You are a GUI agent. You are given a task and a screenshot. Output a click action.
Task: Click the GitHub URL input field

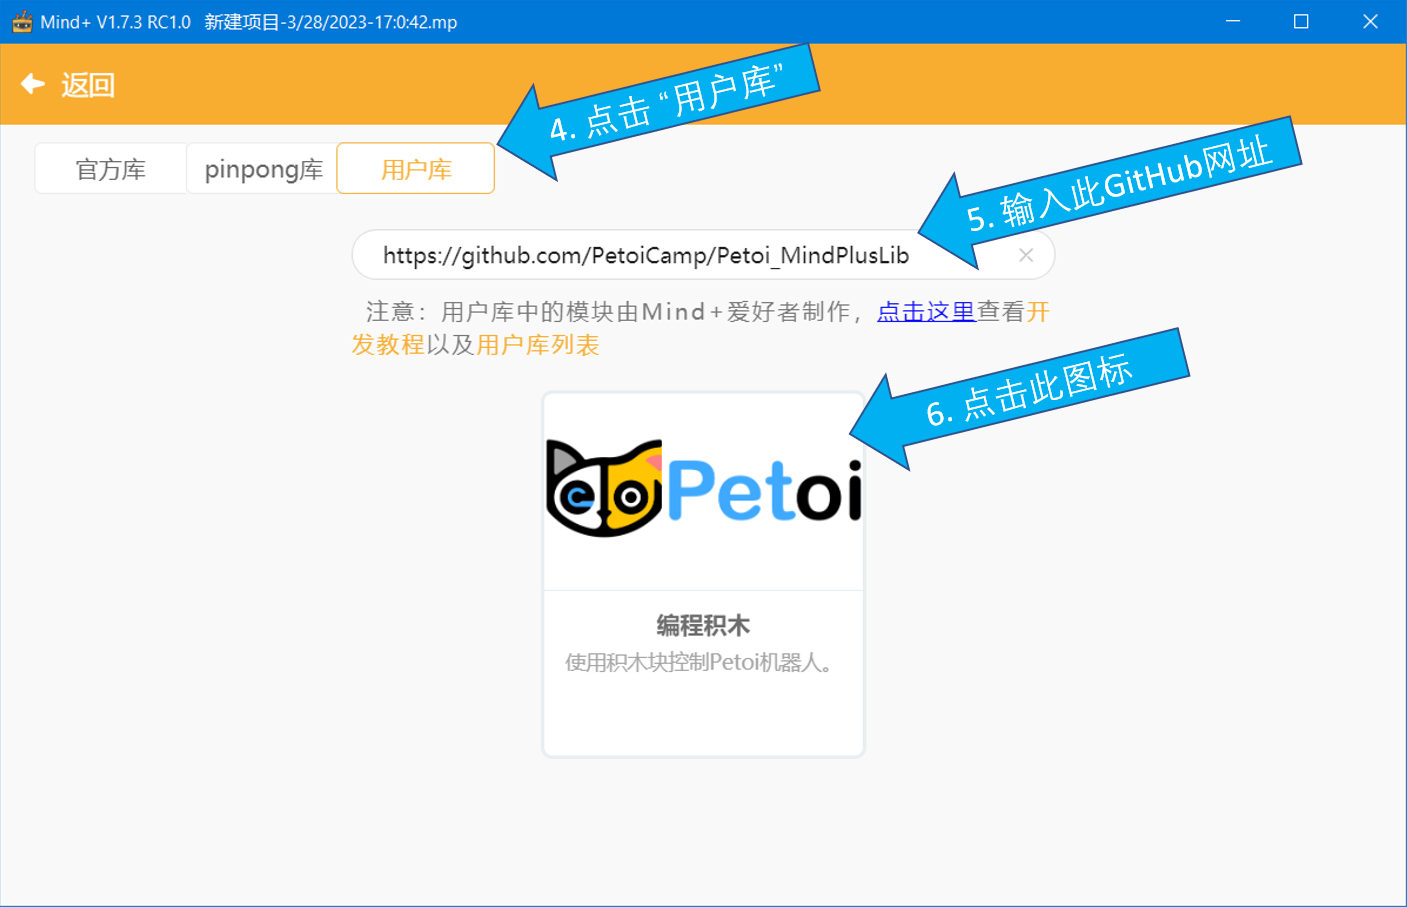tap(703, 255)
